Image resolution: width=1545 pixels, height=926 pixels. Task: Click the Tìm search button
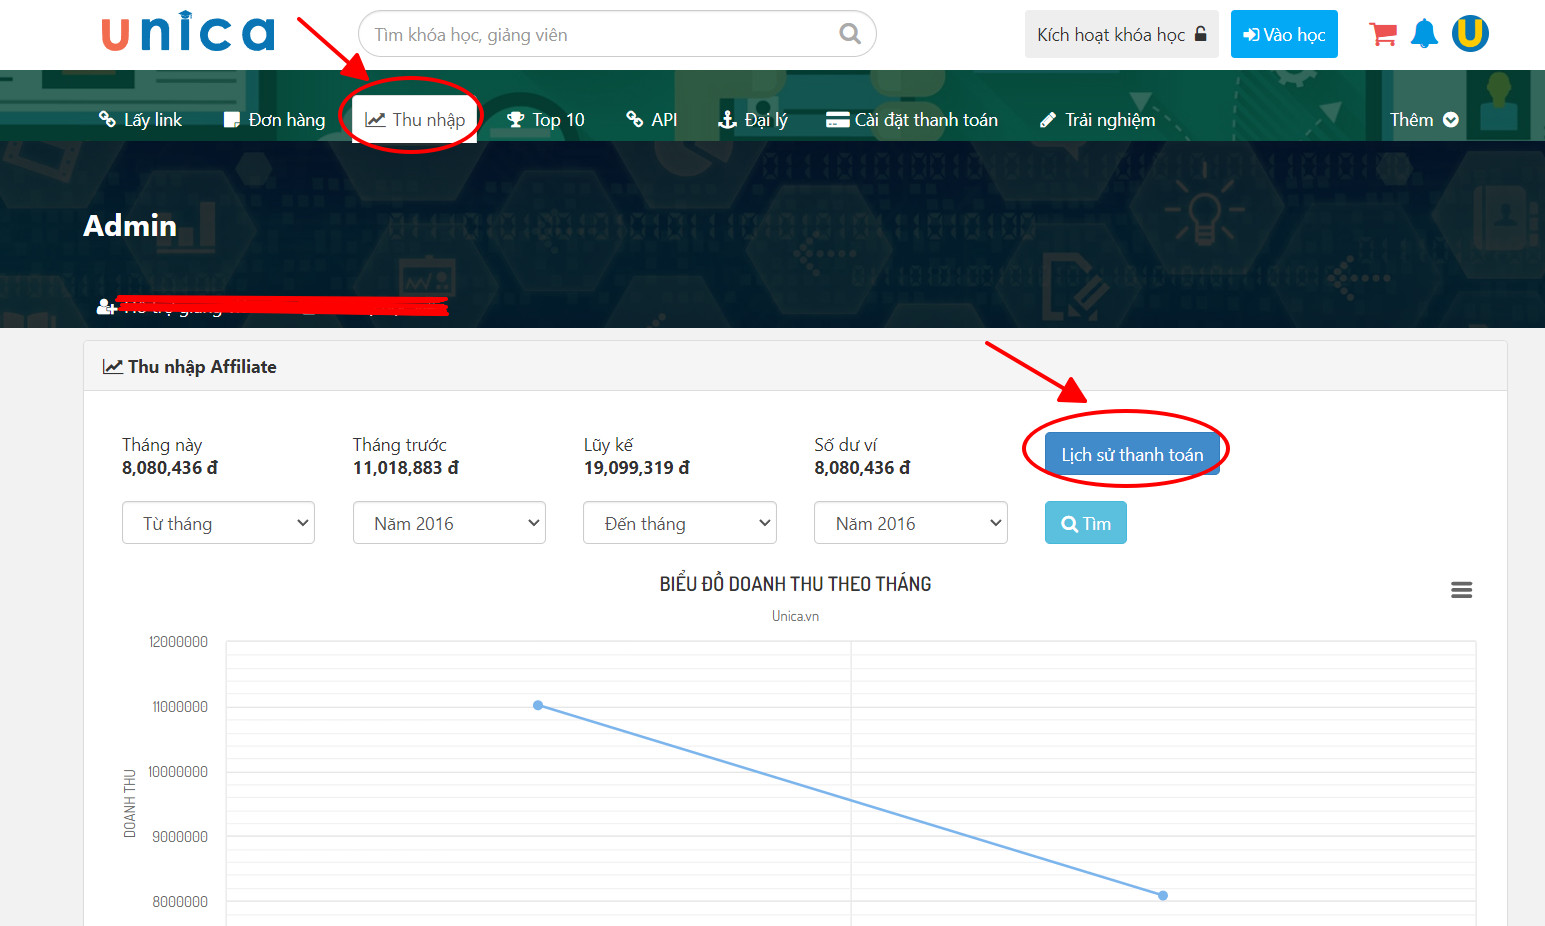(1086, 523)
